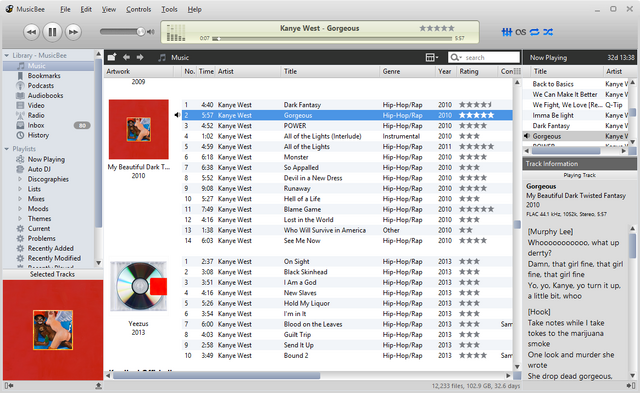Navigate back with the left arrow

(x=127, y=58)
